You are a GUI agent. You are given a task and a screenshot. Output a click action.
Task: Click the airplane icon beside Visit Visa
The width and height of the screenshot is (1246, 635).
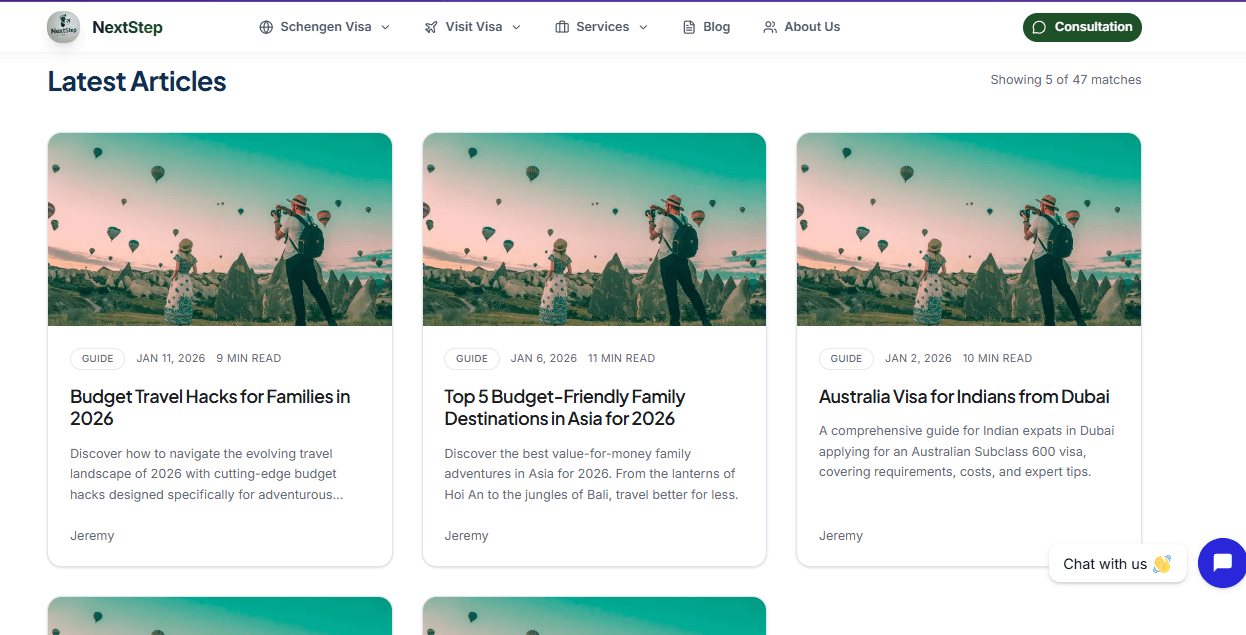(431, 27)
